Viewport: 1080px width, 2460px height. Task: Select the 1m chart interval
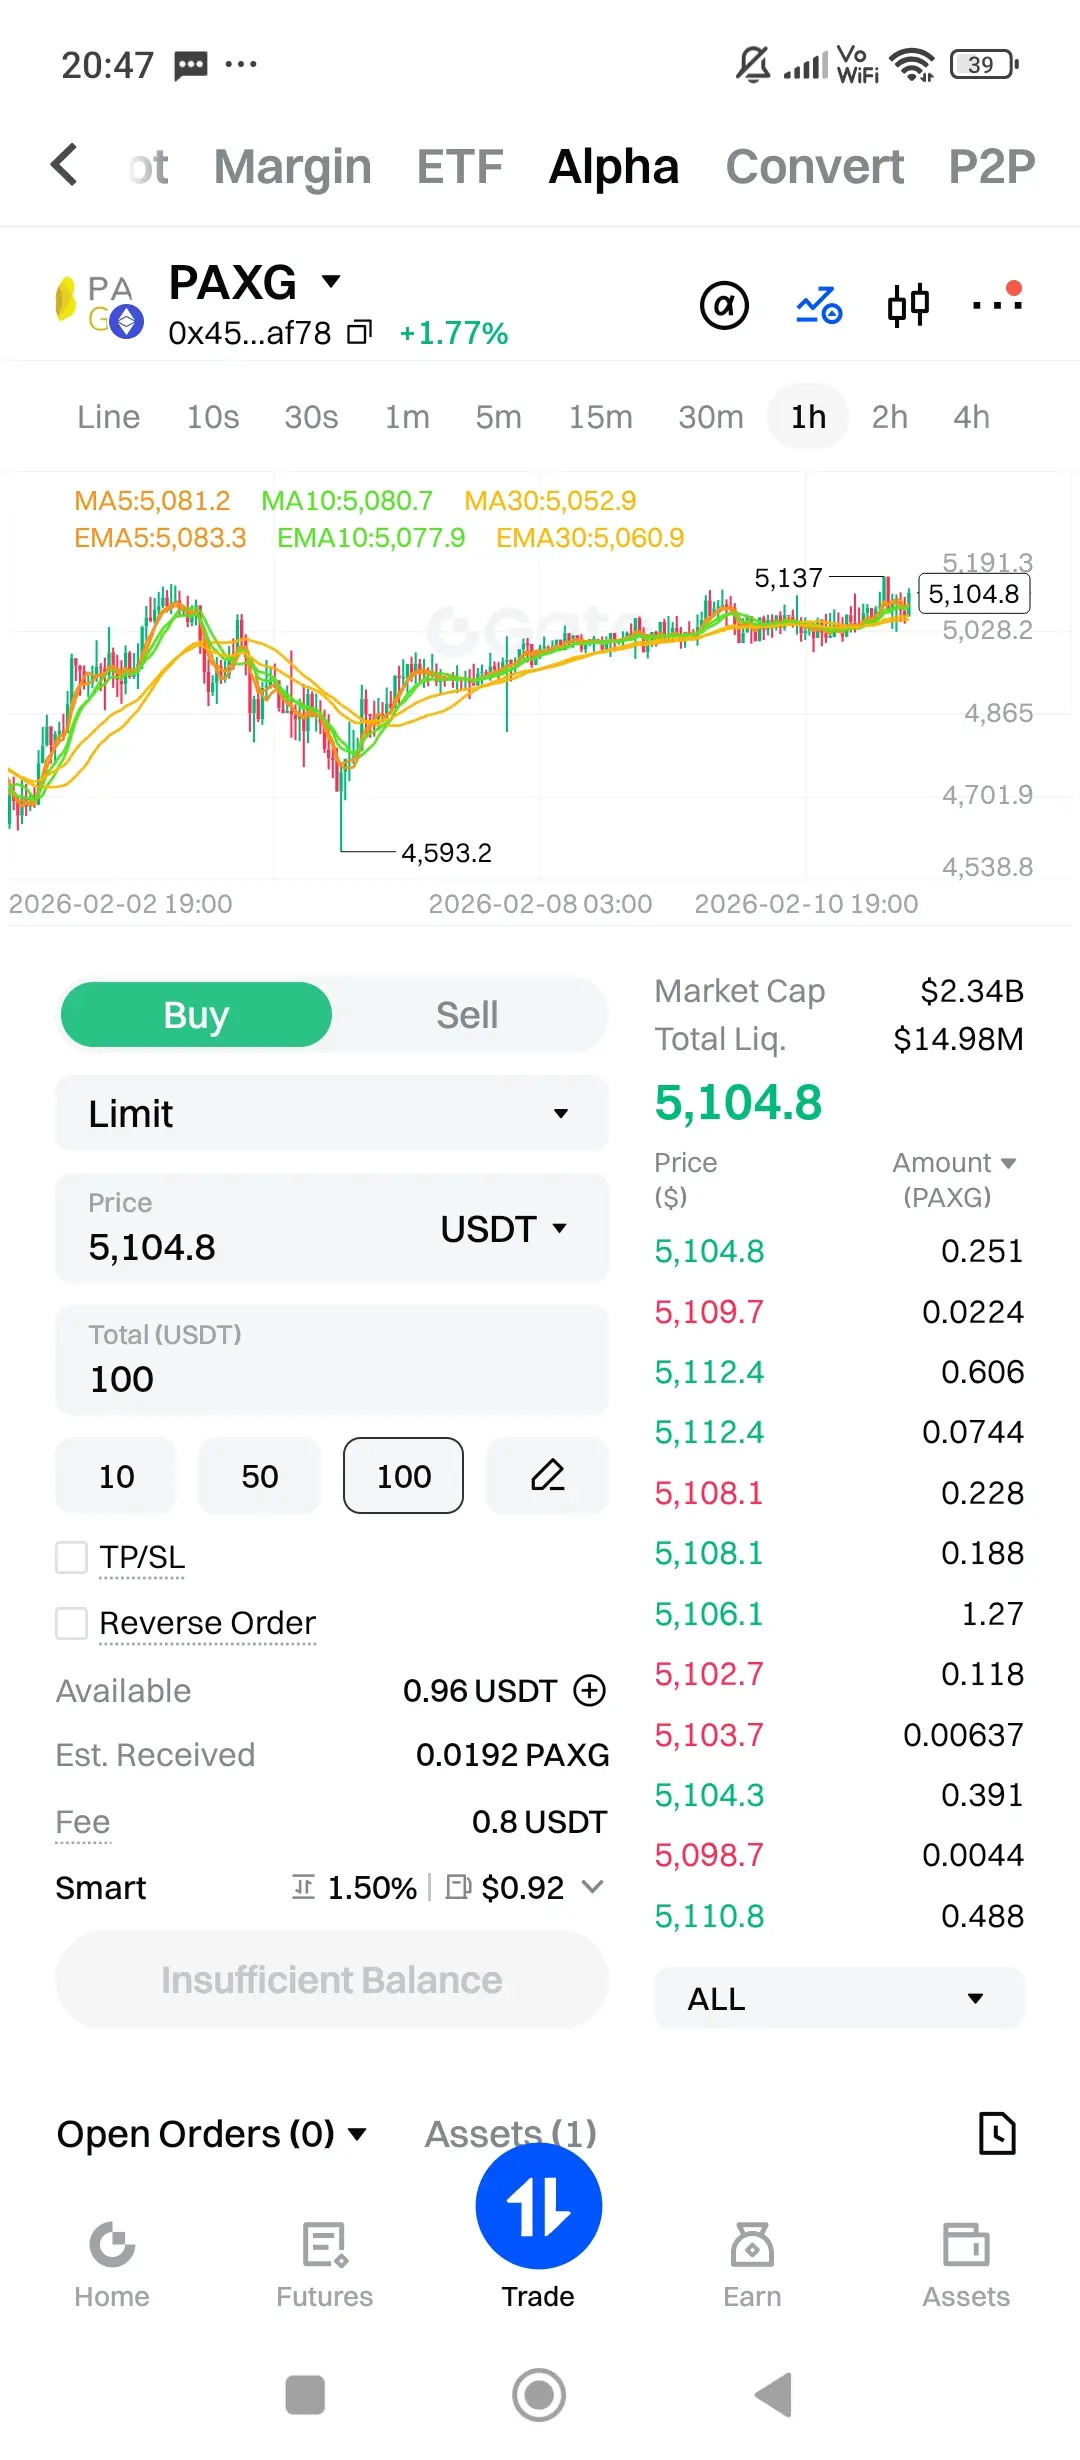[407, 416]
